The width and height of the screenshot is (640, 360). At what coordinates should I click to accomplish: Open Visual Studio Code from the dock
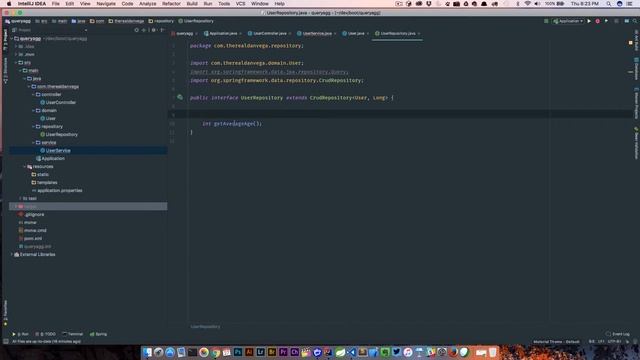pyautogui.click(x=351, y=352)
